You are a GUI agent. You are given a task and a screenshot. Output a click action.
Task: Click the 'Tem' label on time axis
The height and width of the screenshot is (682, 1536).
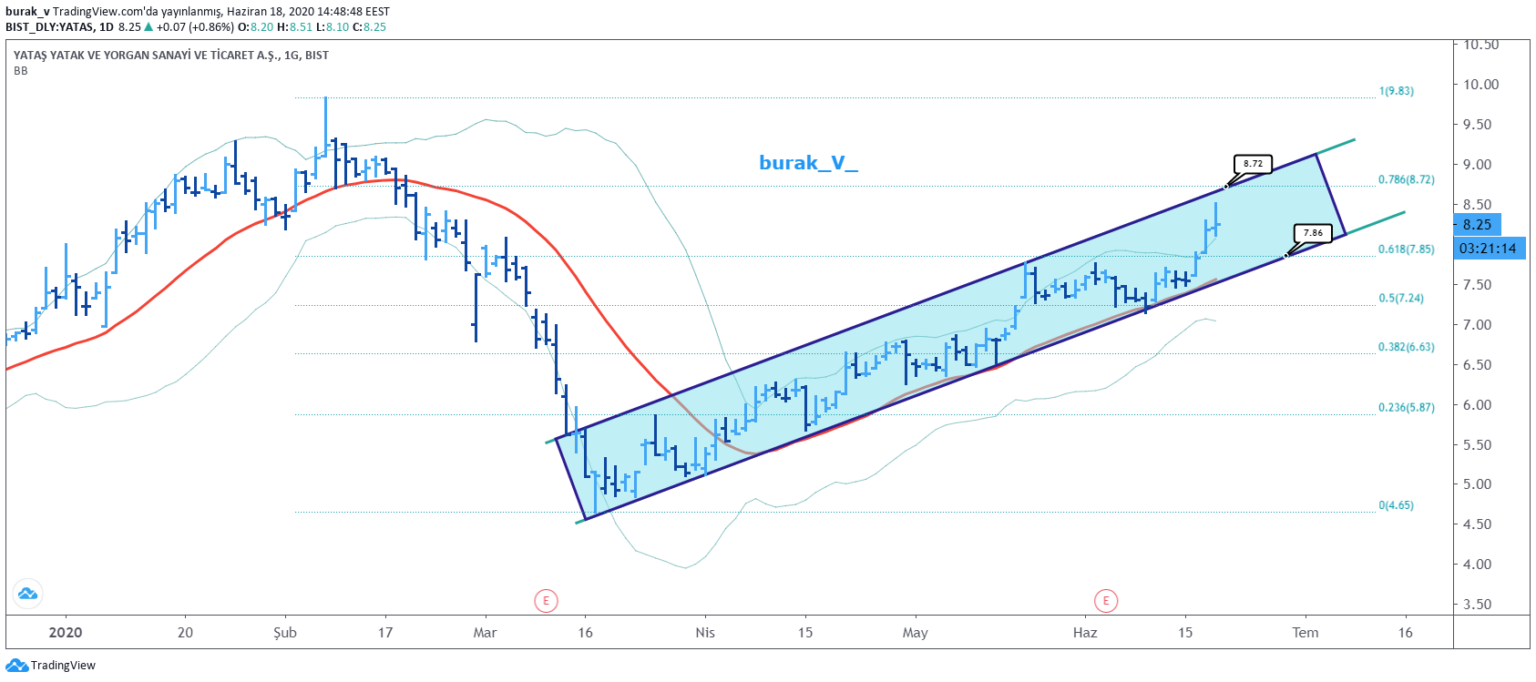point(1303,632)
